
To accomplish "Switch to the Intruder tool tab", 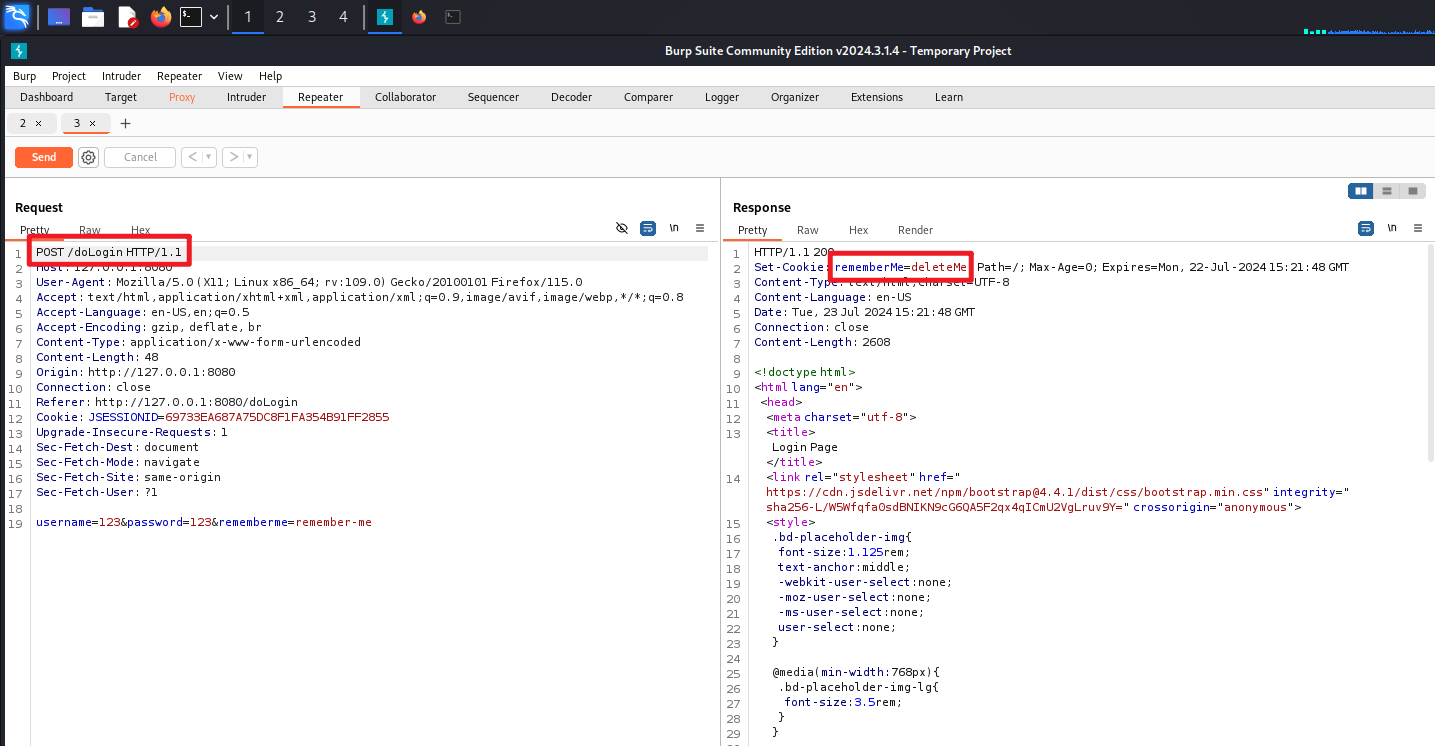I will point(246,97).
